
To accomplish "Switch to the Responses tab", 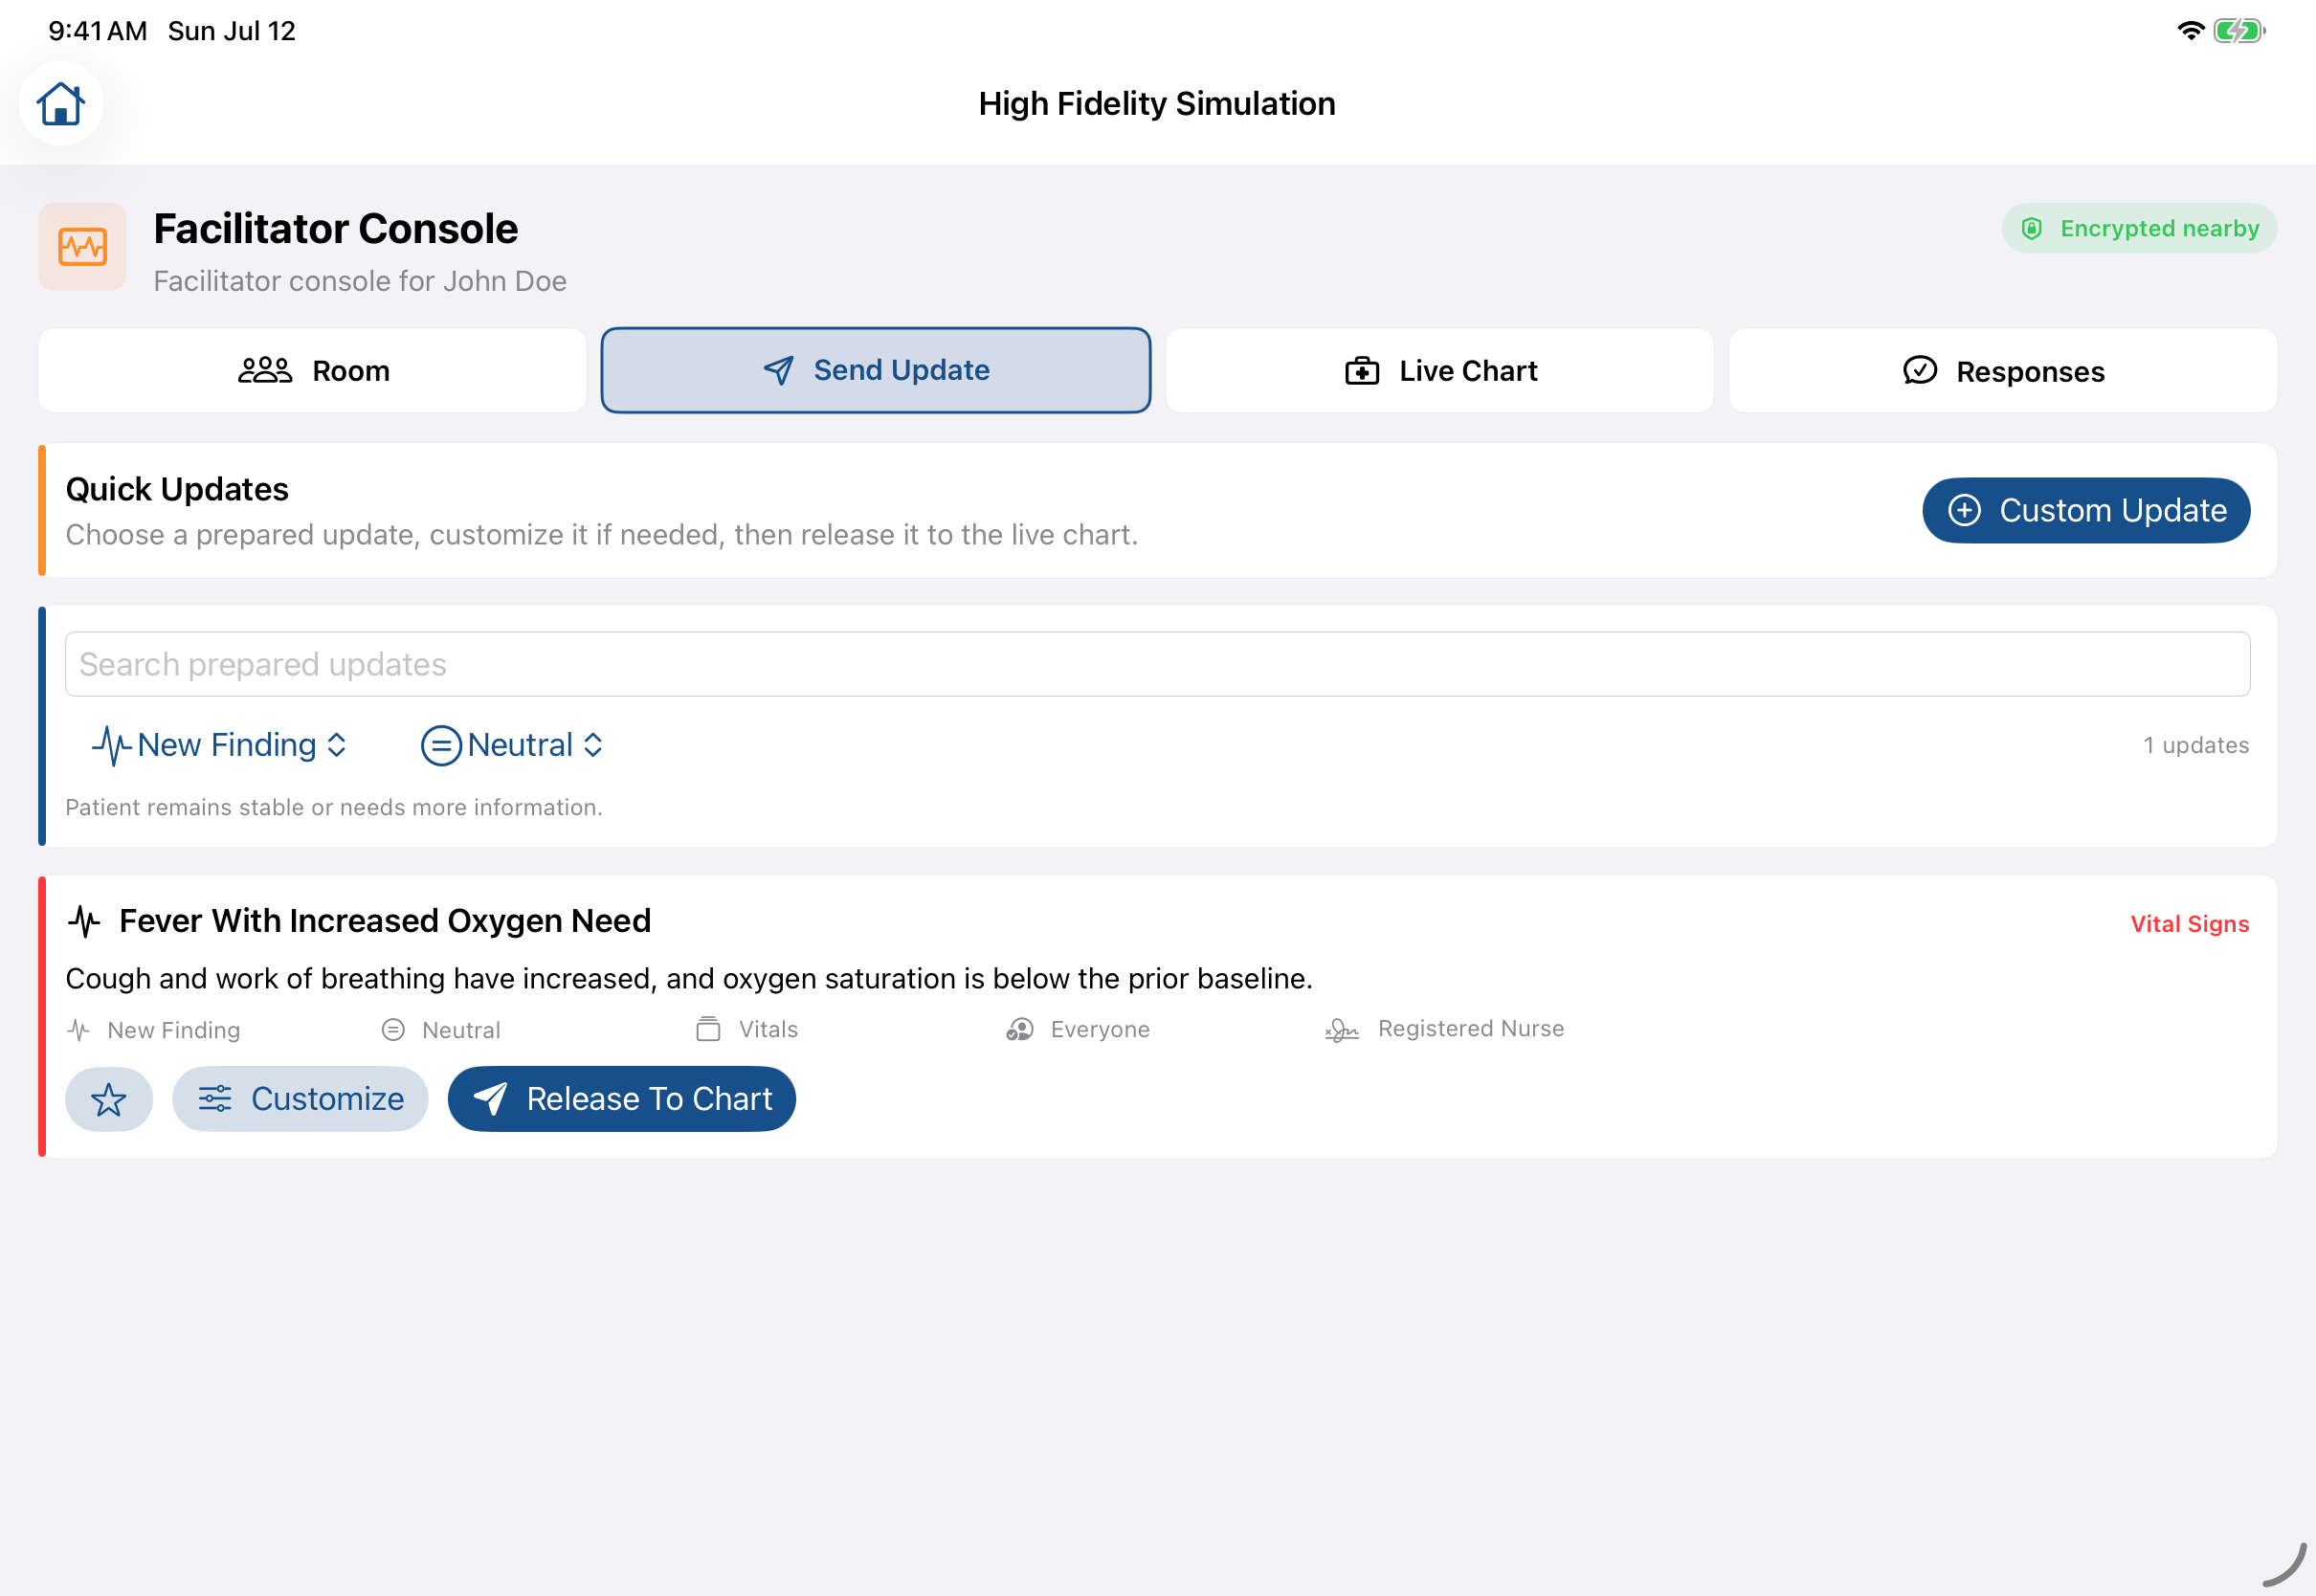I will [x=2003, y=371].
